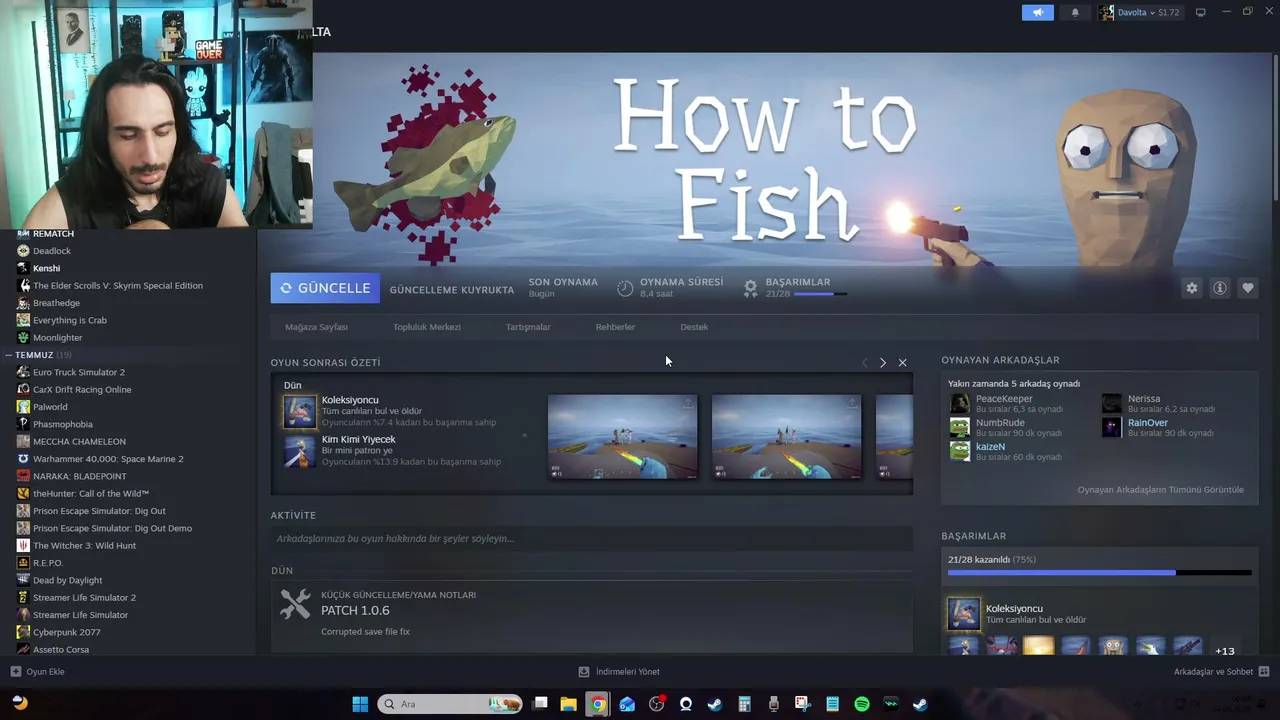Open İndirmeleri Yönet downloads manager
Viewport: 1280px width, 720px height.
point(619,672)
